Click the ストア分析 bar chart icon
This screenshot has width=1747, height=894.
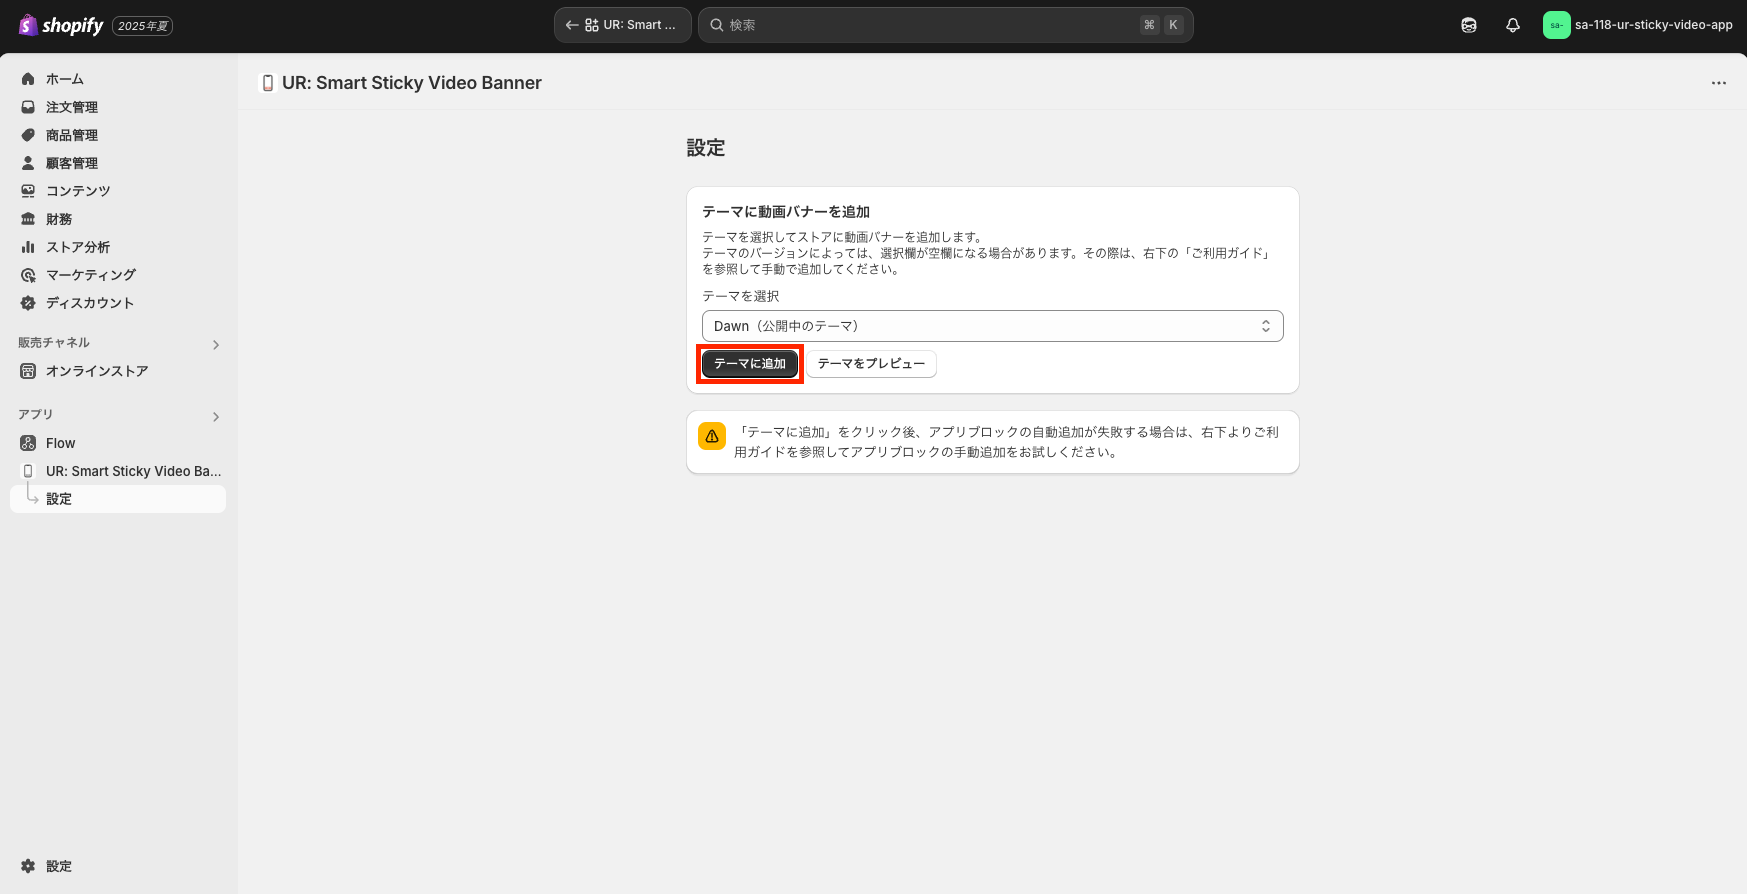28,247
